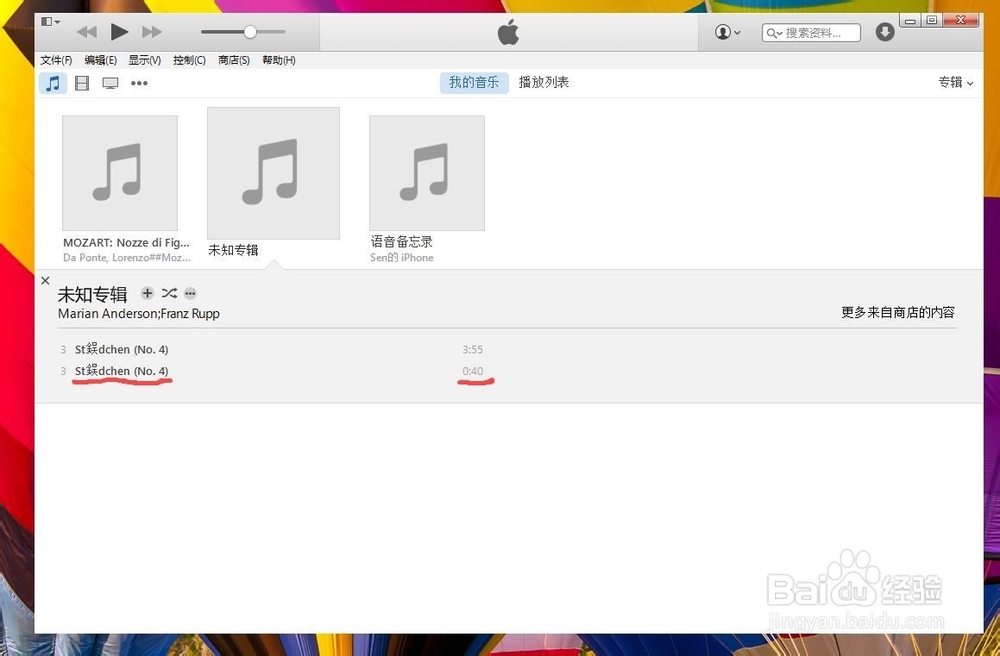Screen dimensions: 1000x656
Task: Add 未知专辑 using the plus icon
Action: click(147, 293)
